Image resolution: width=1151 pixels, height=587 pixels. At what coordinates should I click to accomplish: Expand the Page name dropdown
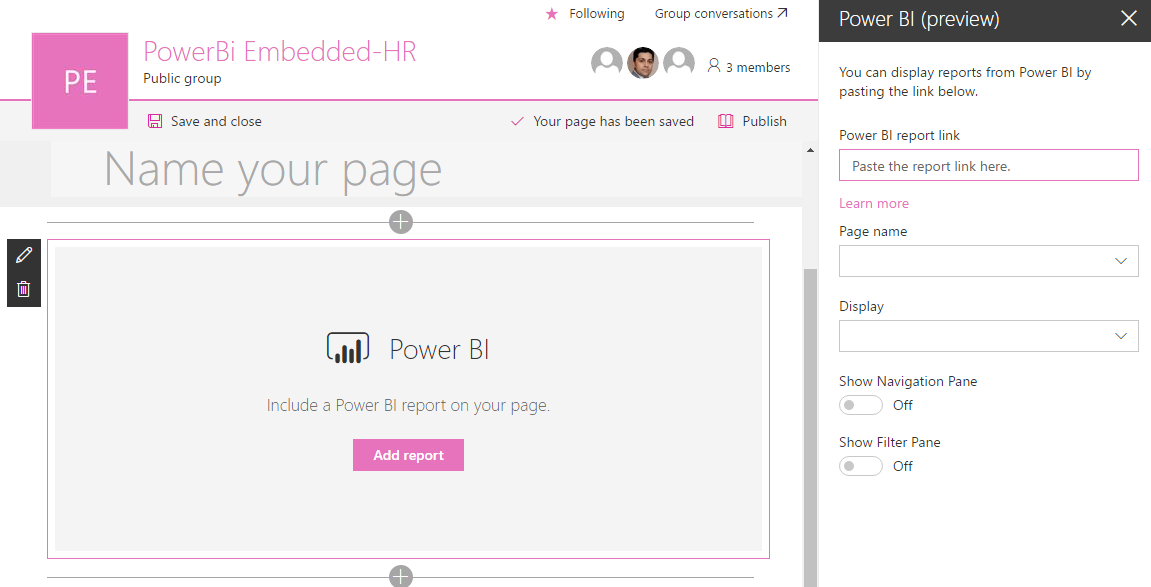coord(989,261)
